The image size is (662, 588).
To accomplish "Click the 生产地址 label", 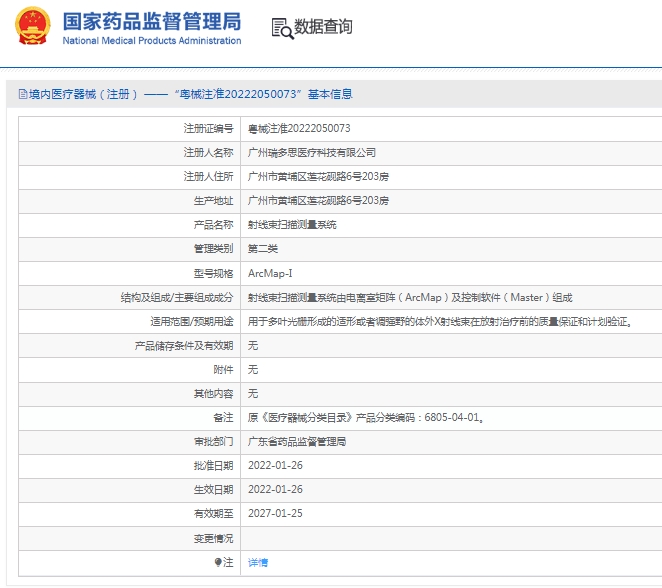I will (x=214, y=201).
